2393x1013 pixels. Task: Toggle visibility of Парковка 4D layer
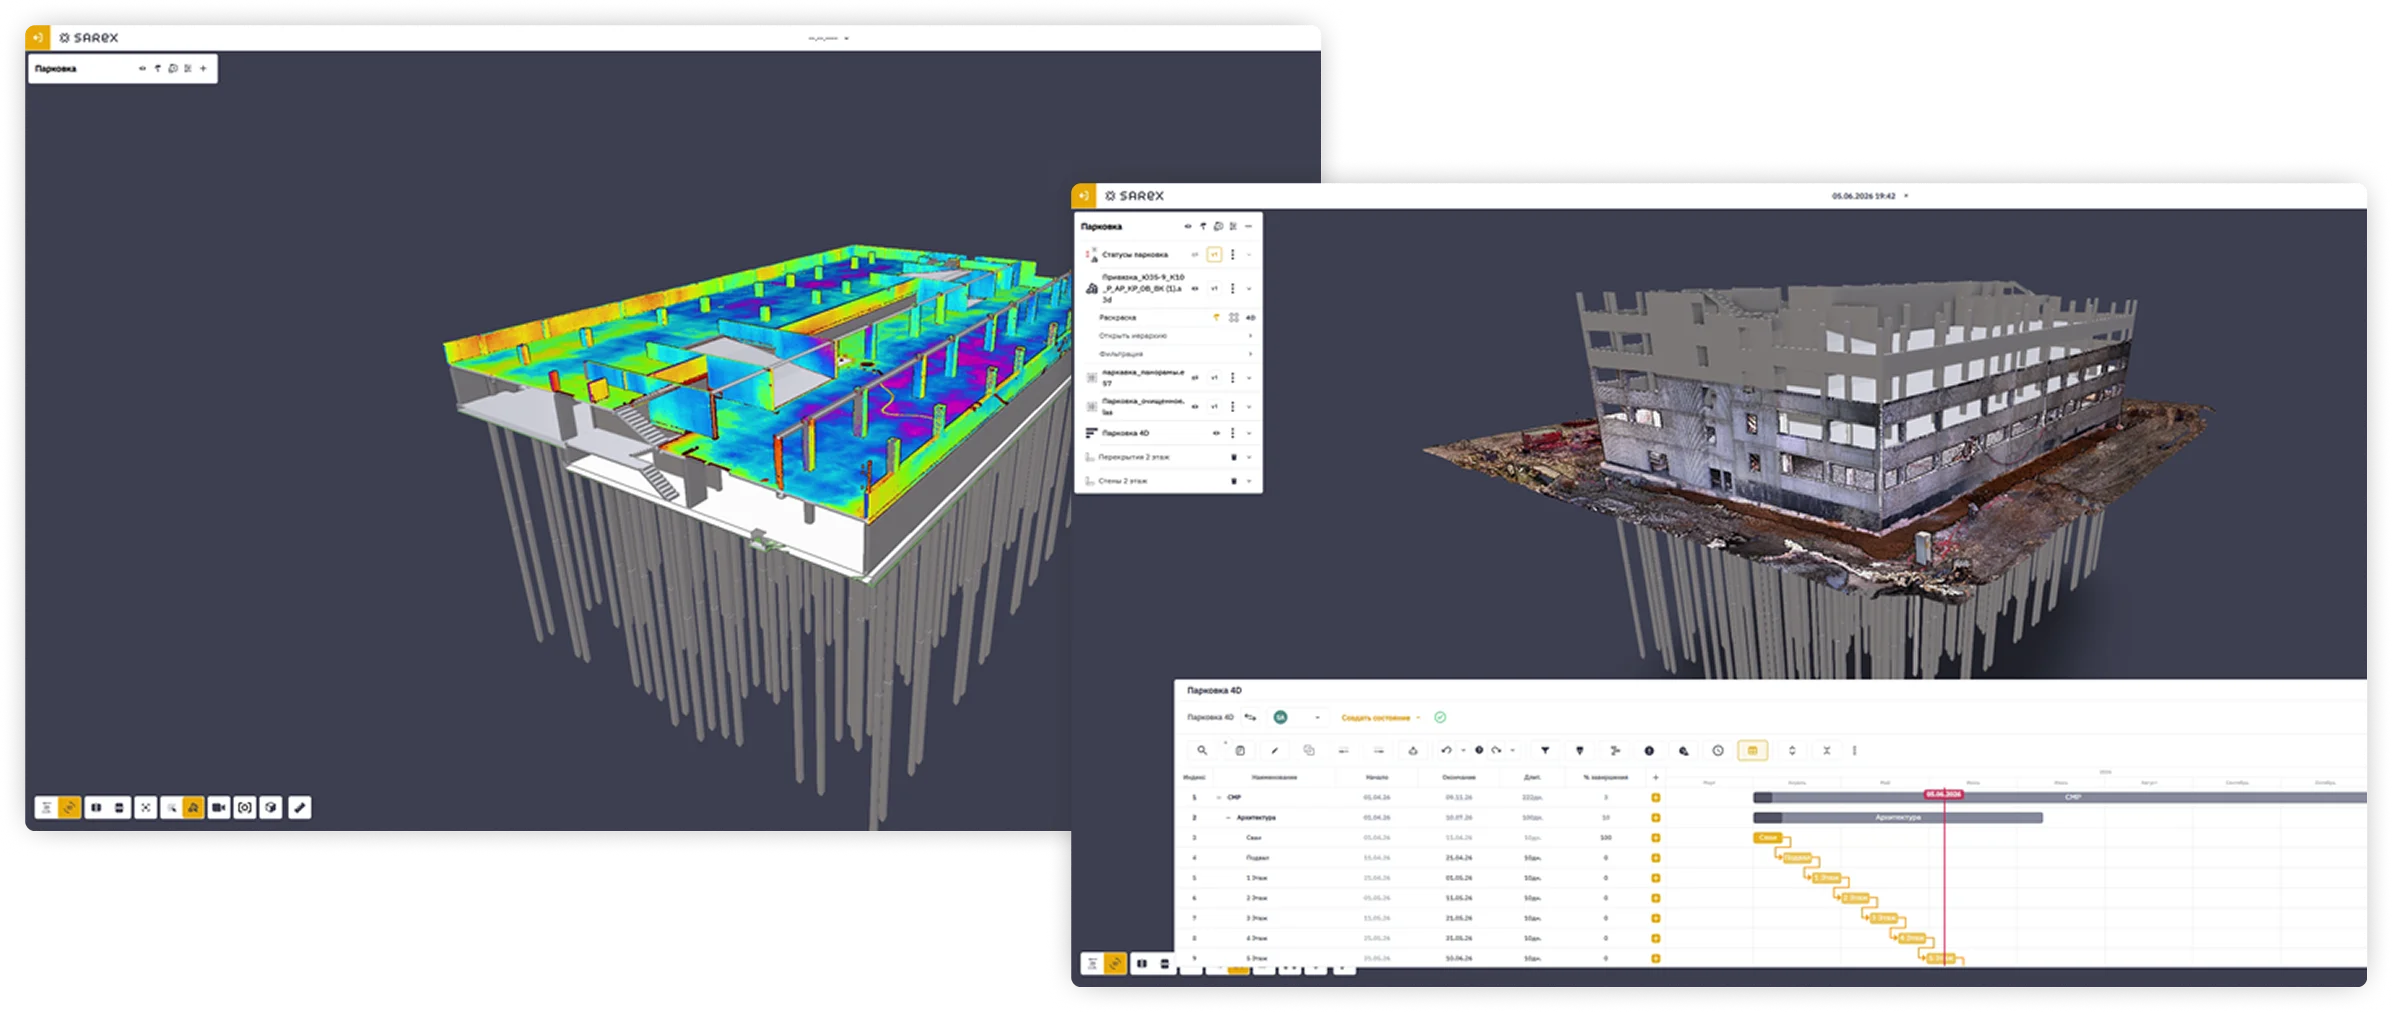(x=1216, y=433)
